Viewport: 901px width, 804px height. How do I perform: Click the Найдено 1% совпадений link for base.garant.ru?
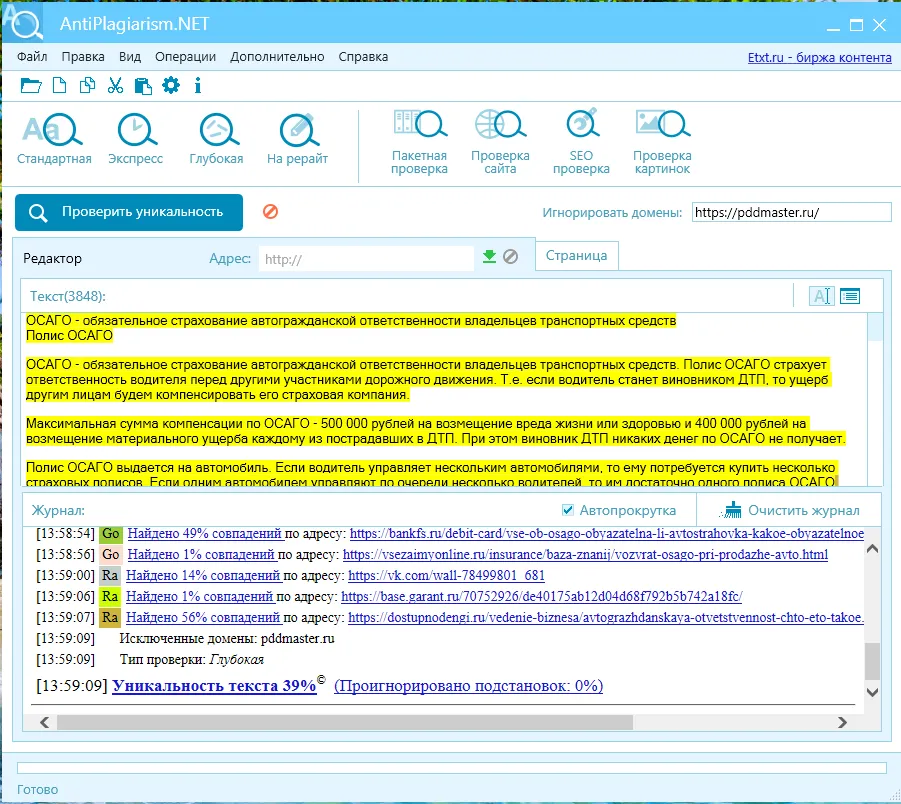click(x=199, y=597)
